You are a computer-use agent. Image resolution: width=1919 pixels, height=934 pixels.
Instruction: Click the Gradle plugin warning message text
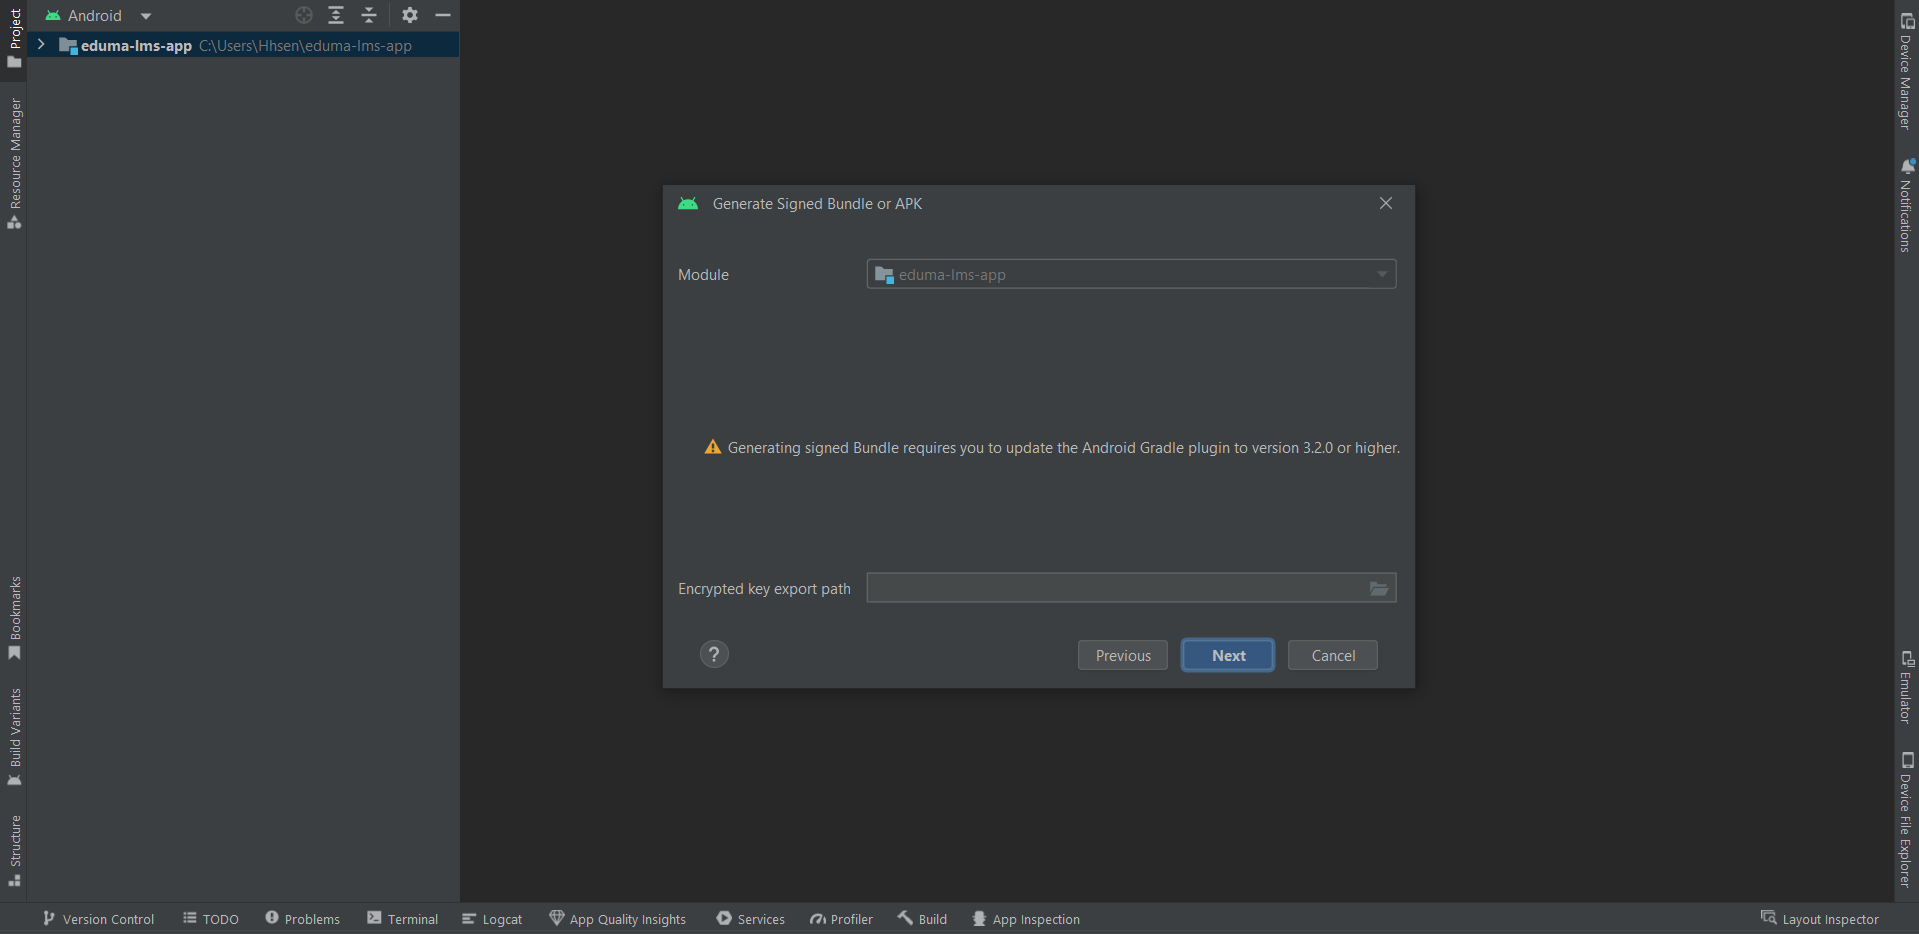[x=1064, y=448]
